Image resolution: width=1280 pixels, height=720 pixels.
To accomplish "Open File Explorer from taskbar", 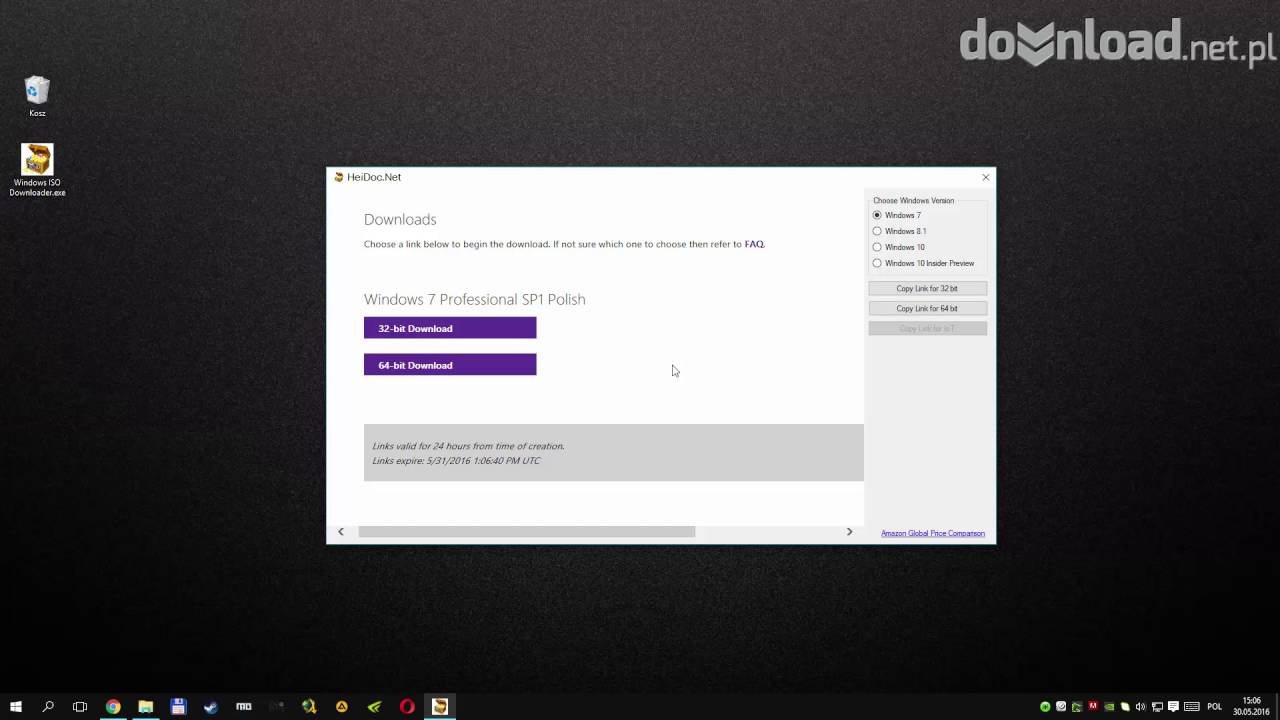I will pyautogui.click(x=146, y=707).
